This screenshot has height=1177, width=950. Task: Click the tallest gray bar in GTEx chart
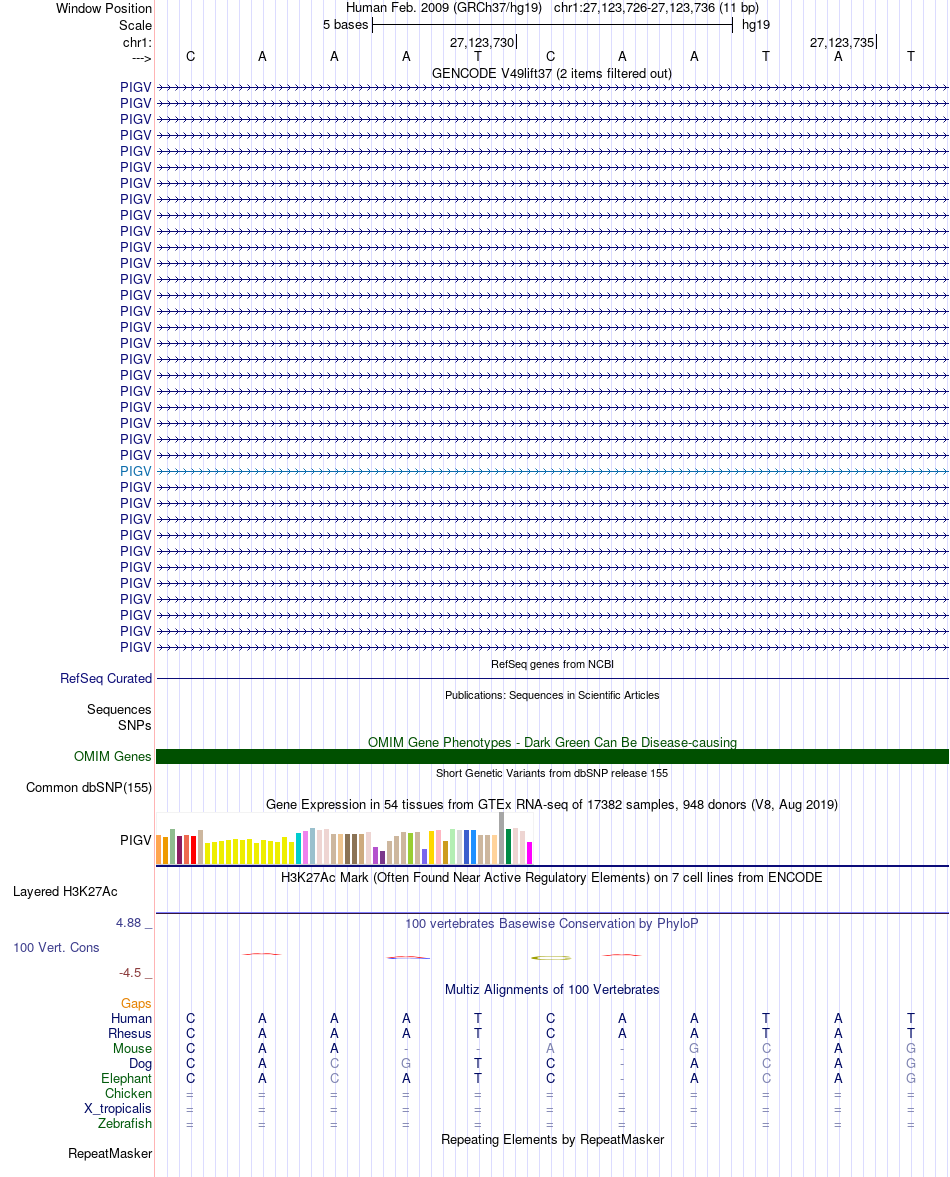click(501, 838)
